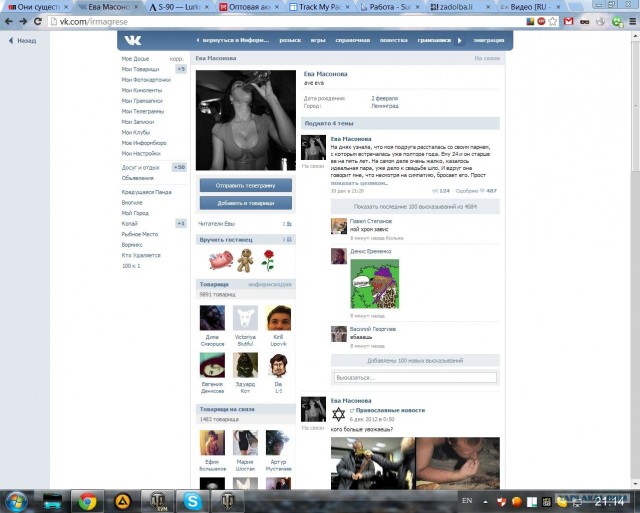This screenshot has width=640, height=513.
Task: Open Skype from the taskbar
Action: pyautogui.click(x=189, y=499)
